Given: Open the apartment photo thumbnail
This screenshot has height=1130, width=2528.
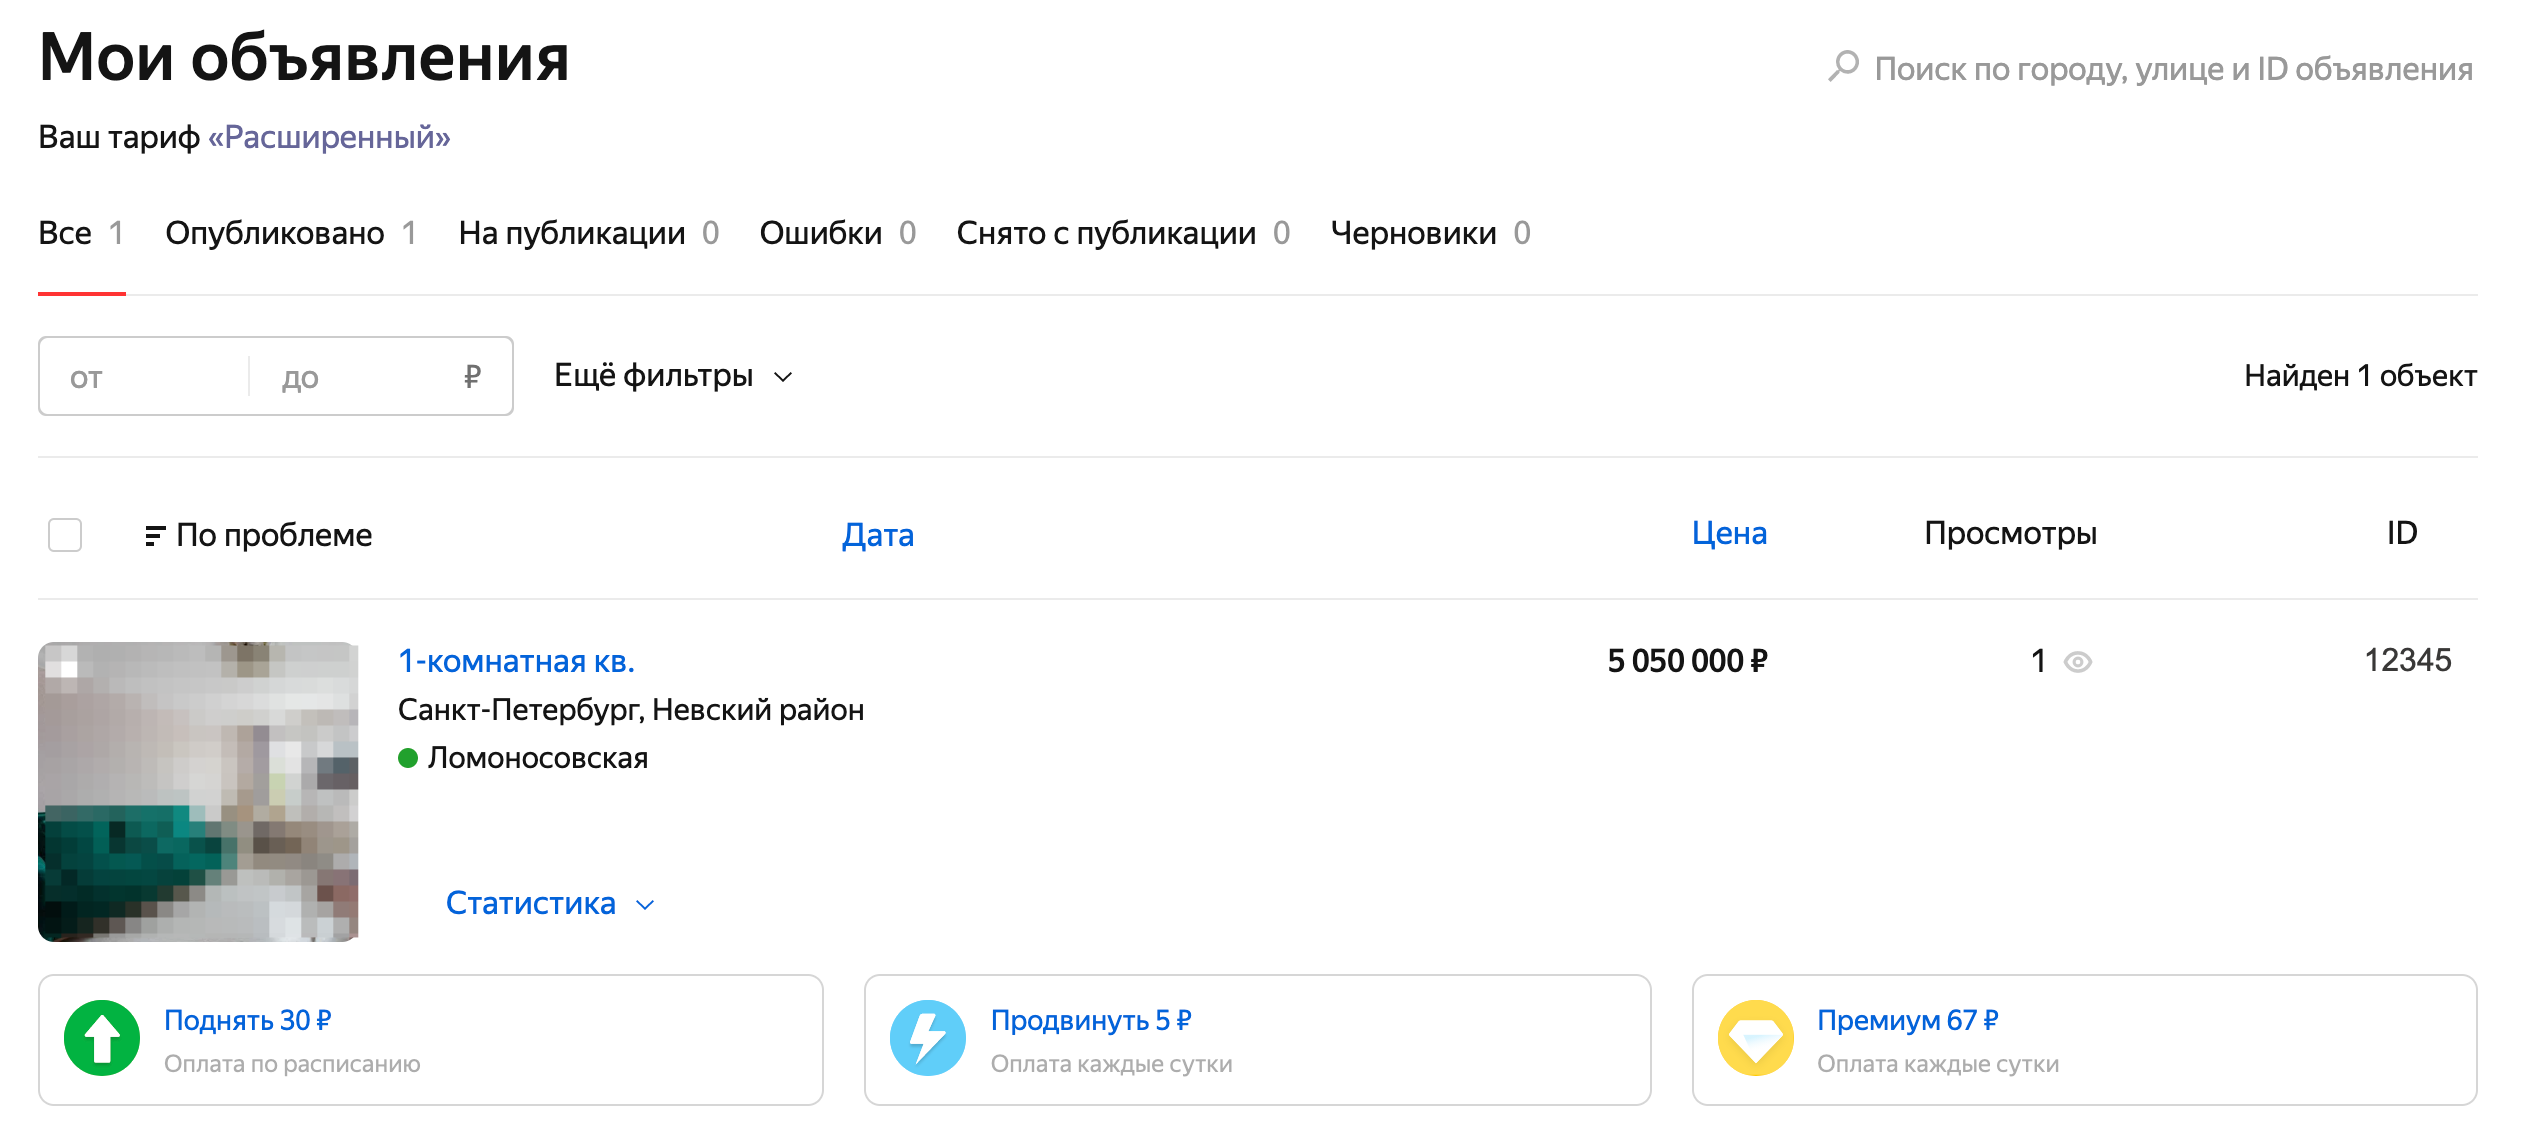Looking at the screenshot, I should [198, 791].
